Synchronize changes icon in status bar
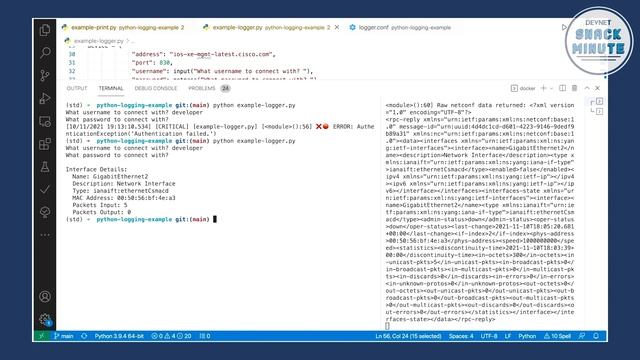The width and height of the screenshot is (640, 360). click(x=84, y=336)
